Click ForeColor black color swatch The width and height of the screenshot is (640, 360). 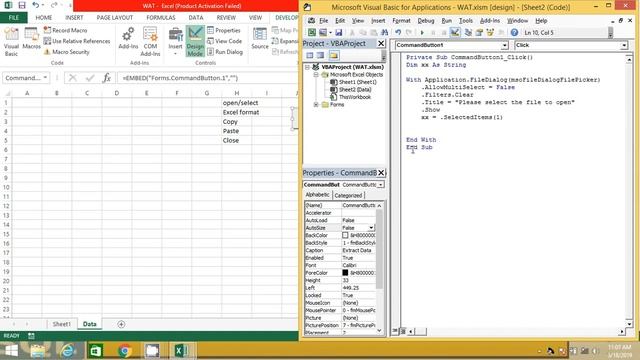345,273
